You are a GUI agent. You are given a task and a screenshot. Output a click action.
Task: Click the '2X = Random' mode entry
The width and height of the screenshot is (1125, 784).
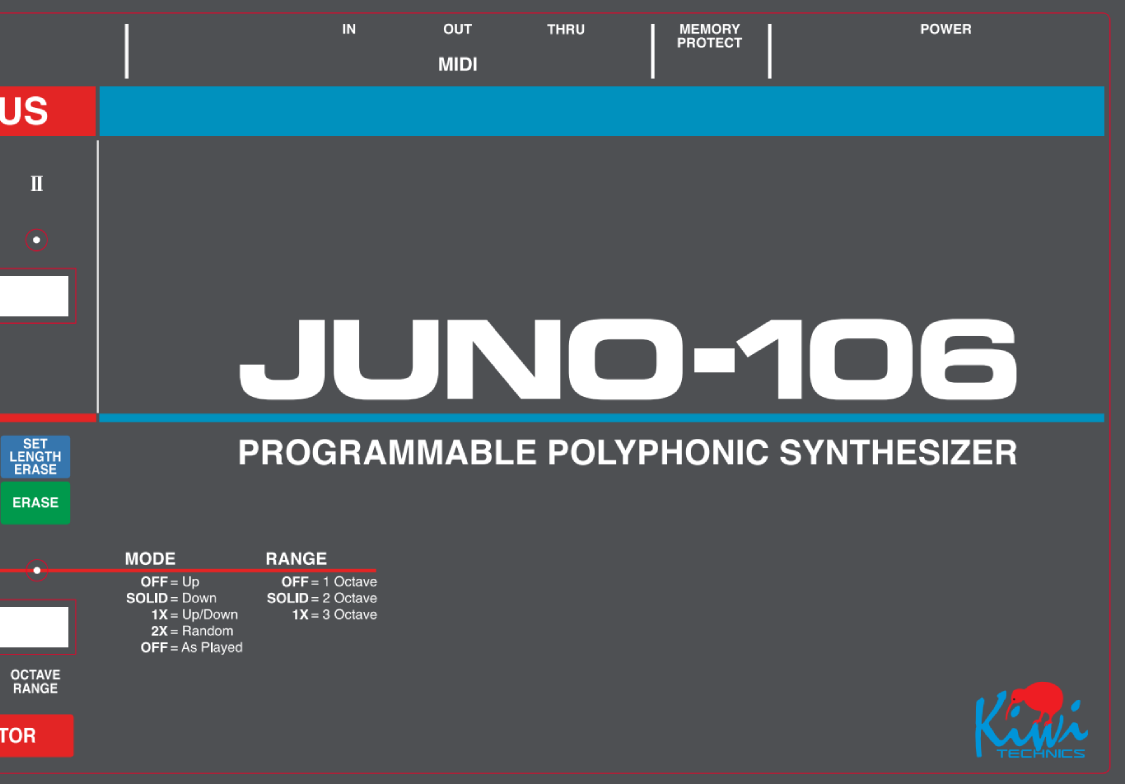pos(192,631)
